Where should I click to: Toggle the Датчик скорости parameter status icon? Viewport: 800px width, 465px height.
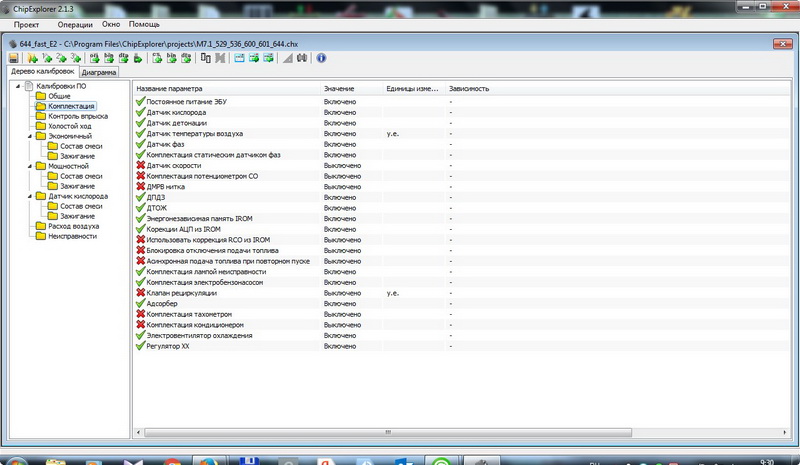coord(140,165)
